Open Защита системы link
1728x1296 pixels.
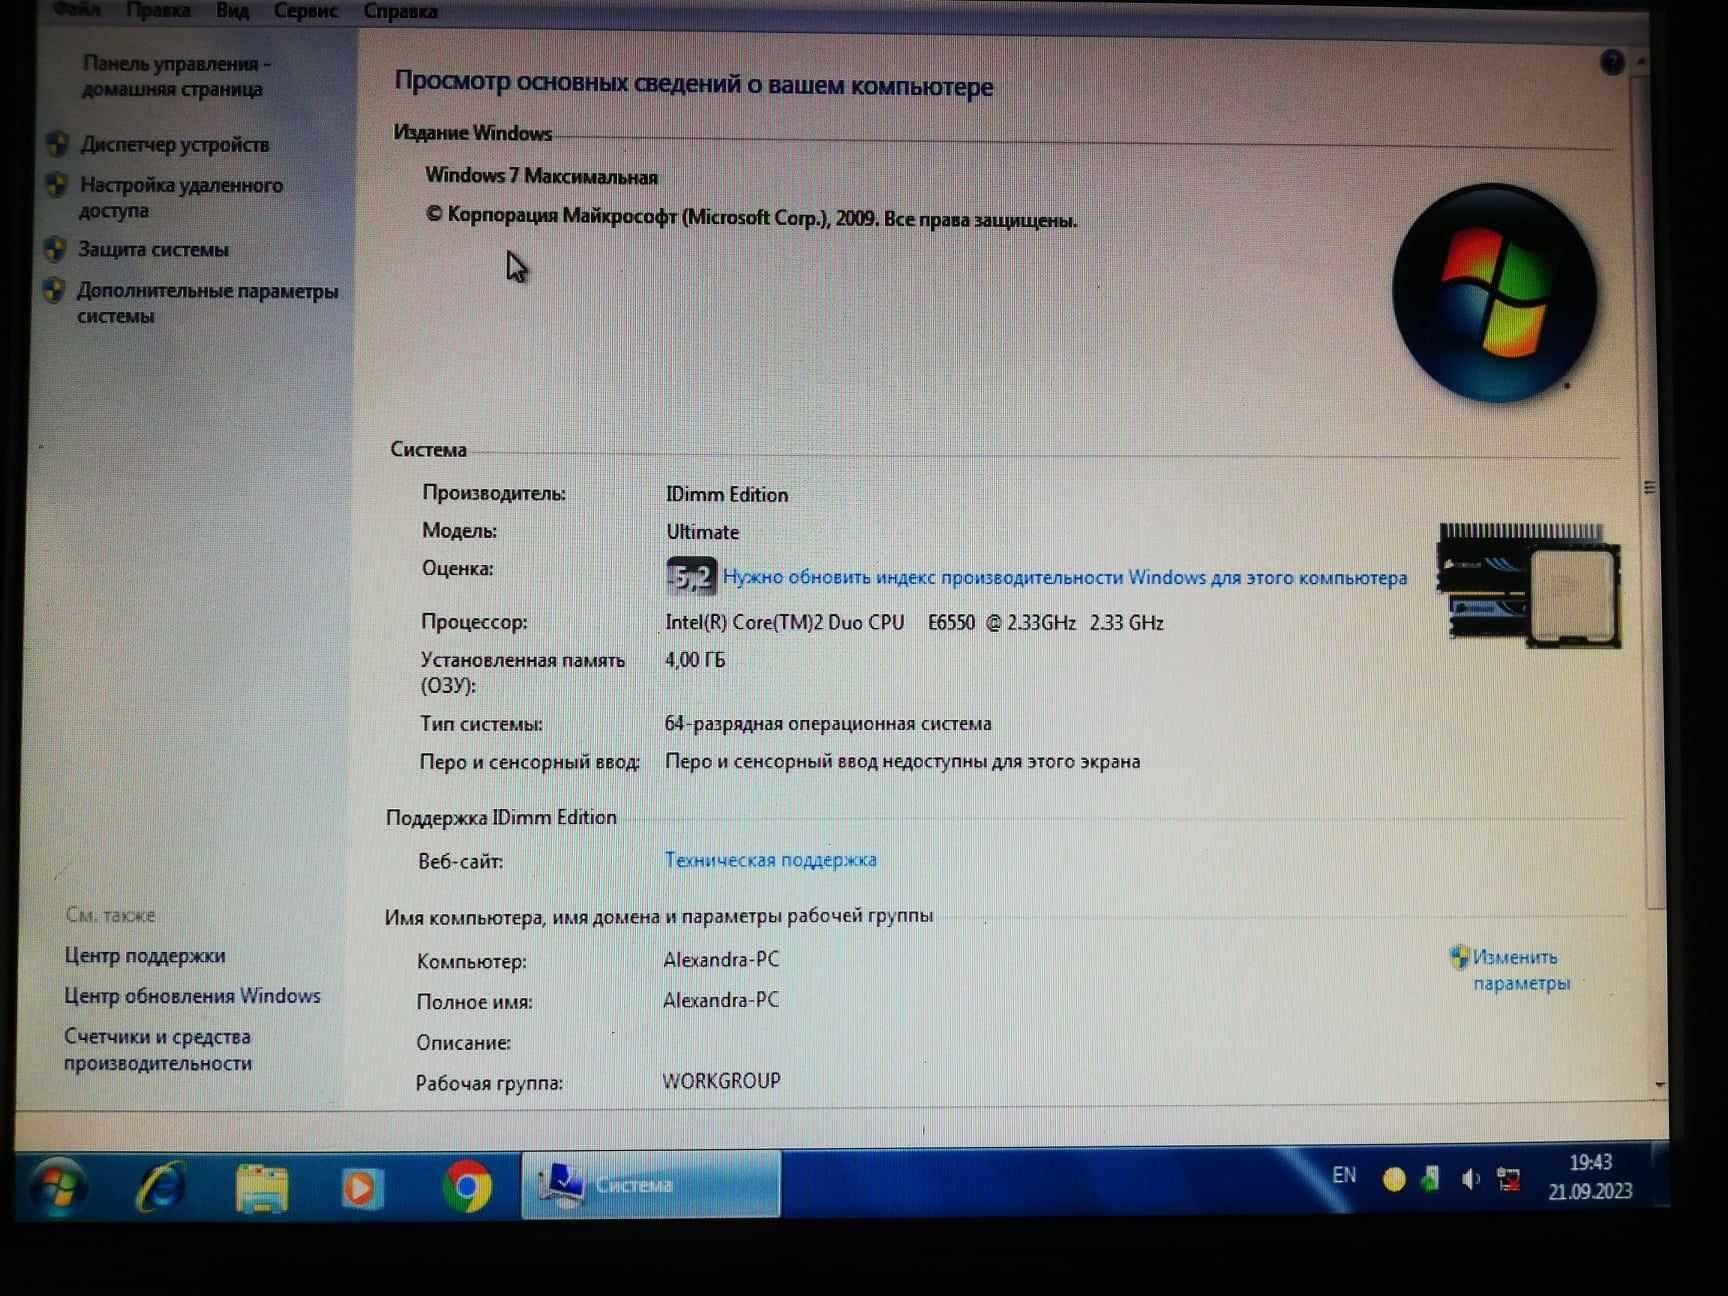[x=153, y=249]
